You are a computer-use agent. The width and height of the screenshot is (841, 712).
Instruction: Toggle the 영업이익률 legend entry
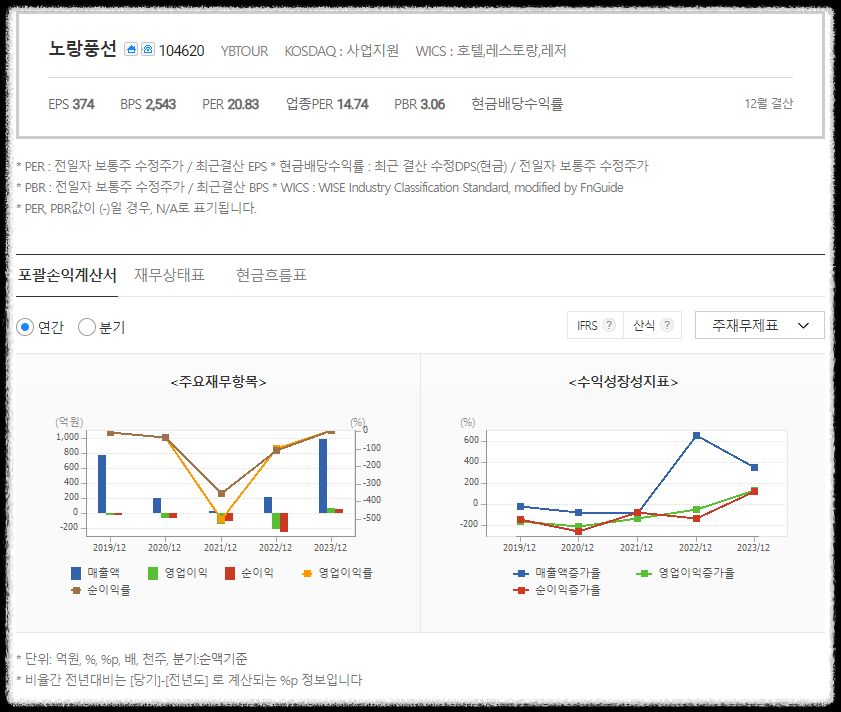click(x=337, y=573)
